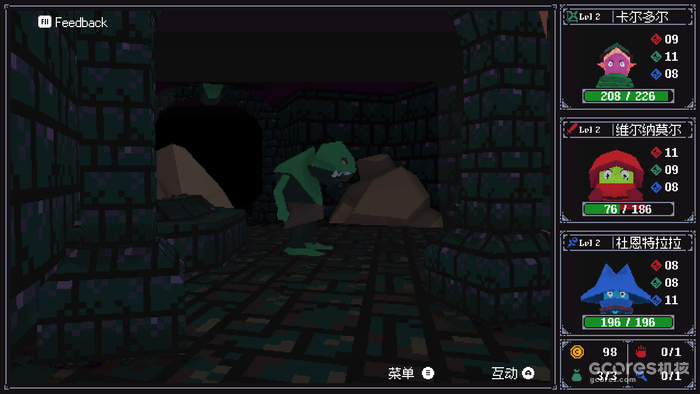Click the green bag icon
This screenshot has width=700, height=394.
576,375
